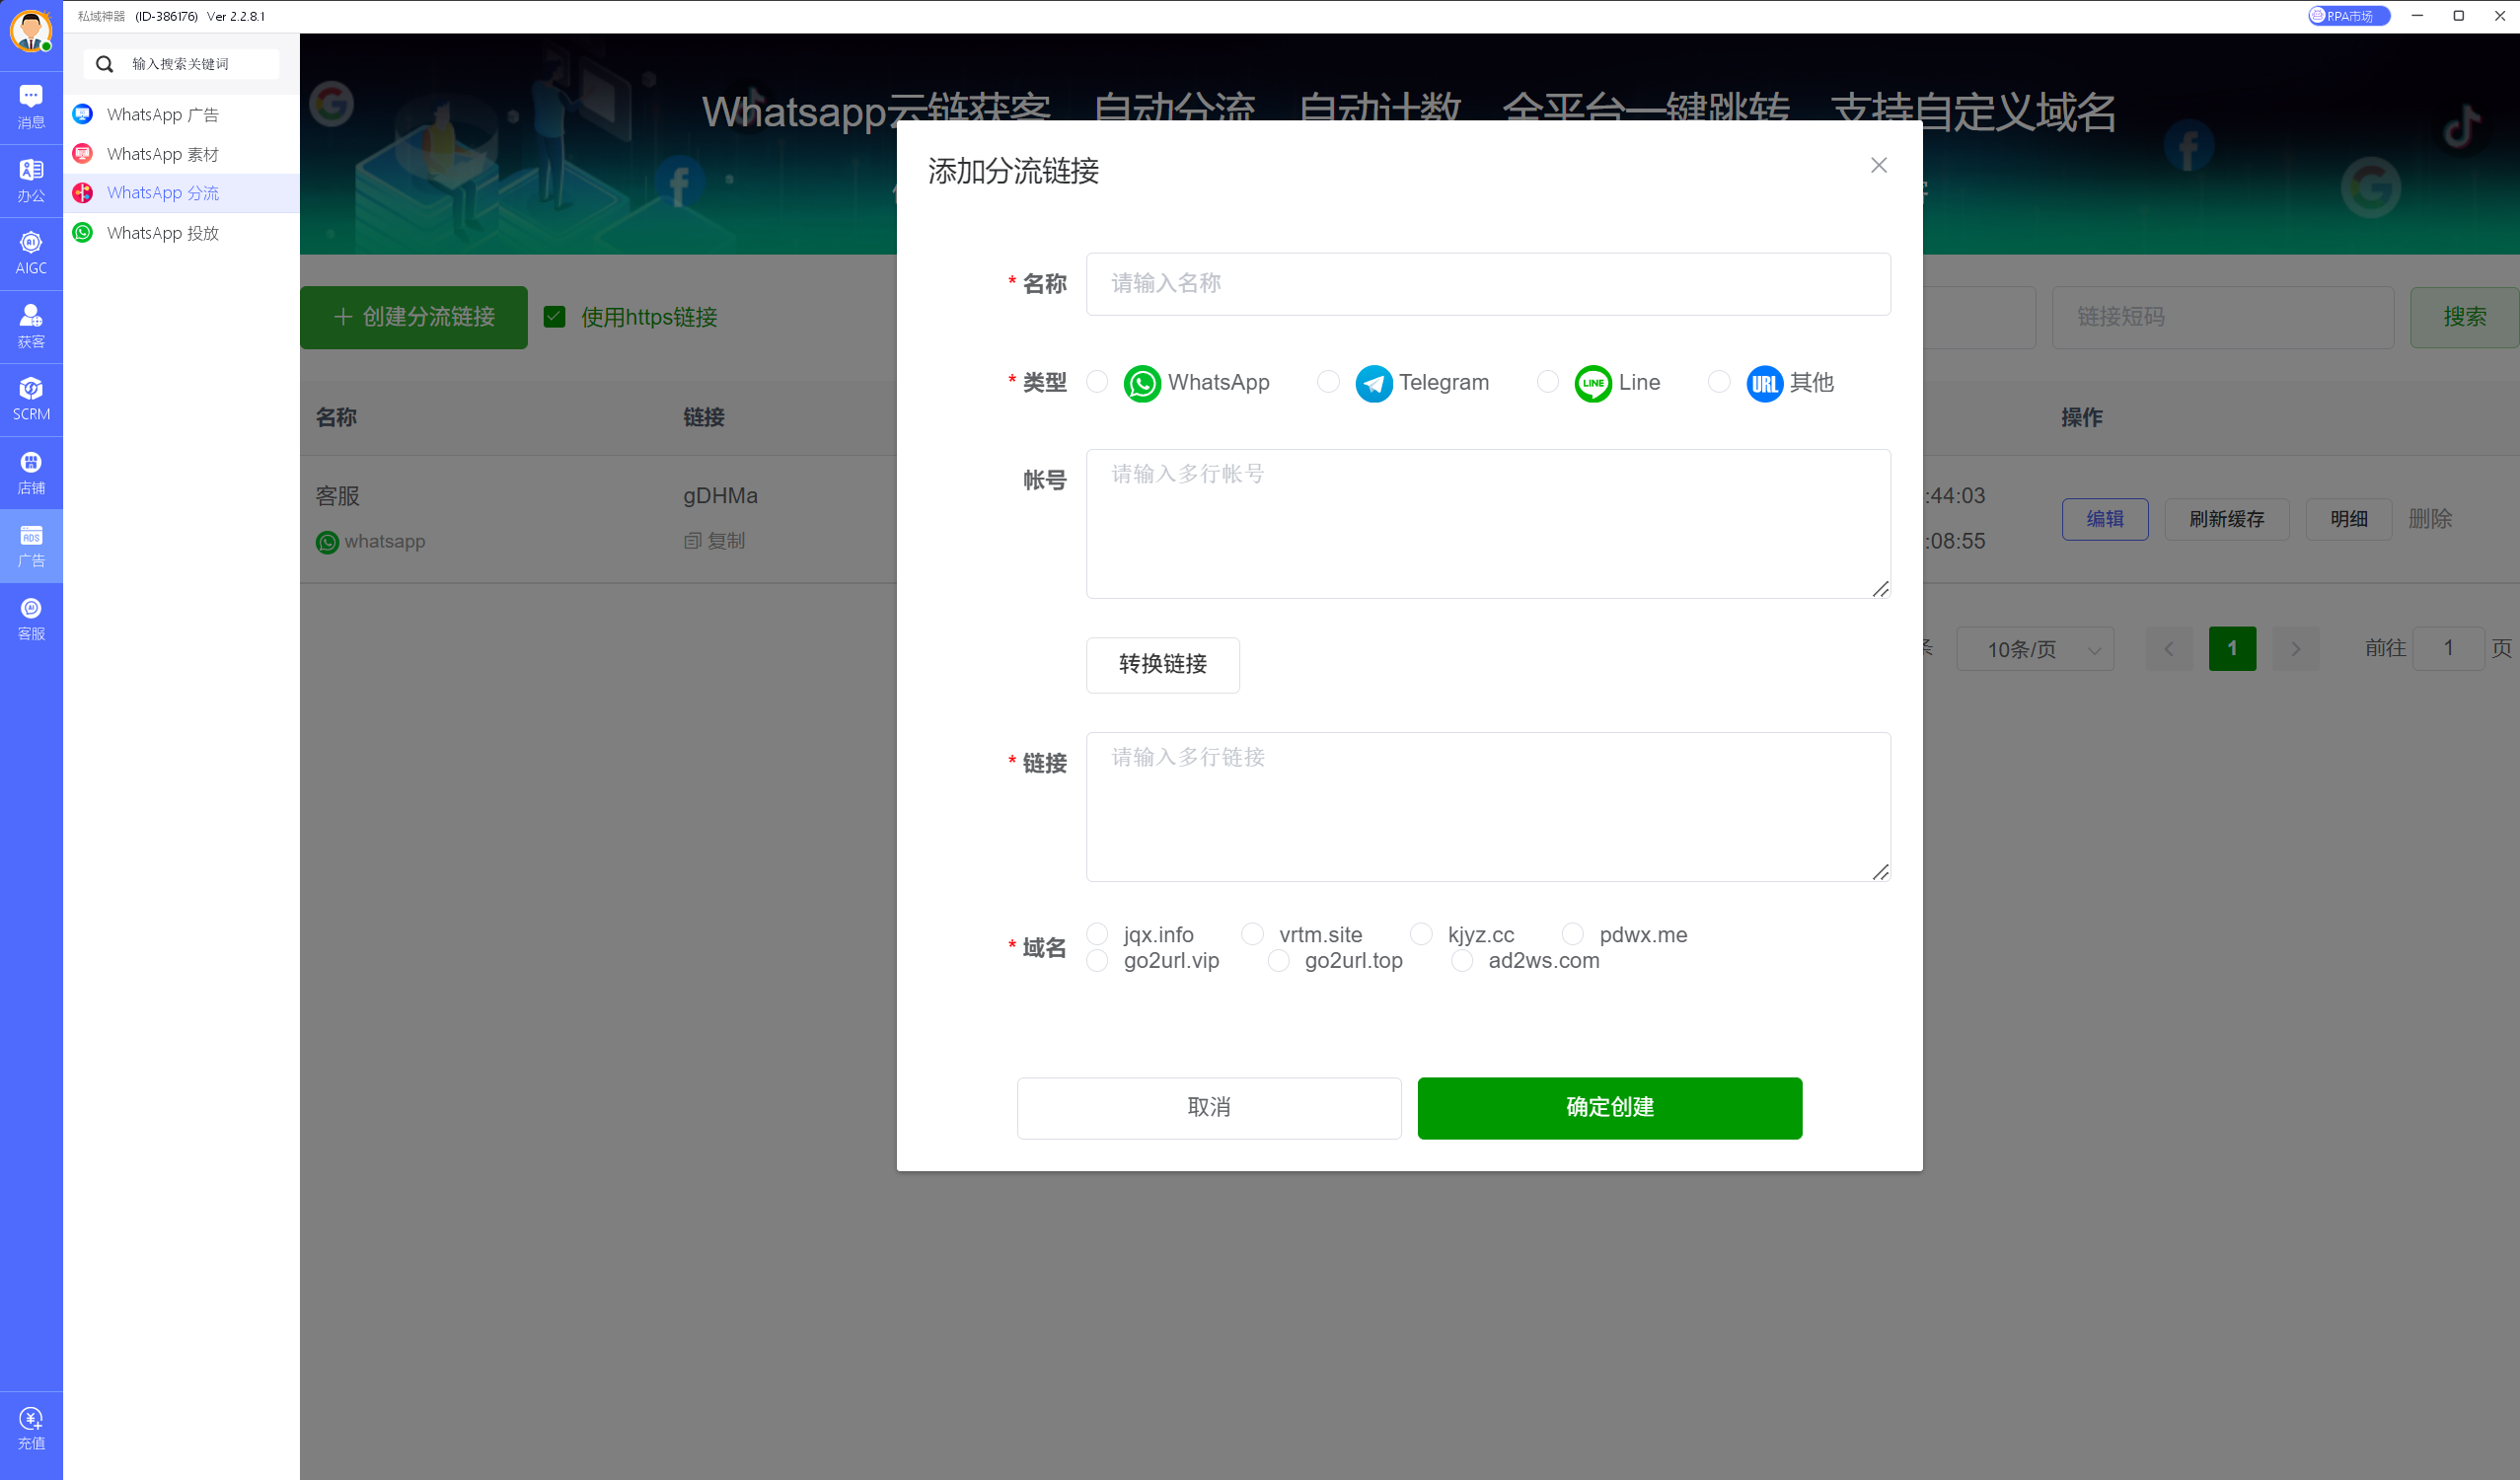Click the 转换链接 button
Image resolution: width=2520 pixels, height=1480 pixels.
1162,664
